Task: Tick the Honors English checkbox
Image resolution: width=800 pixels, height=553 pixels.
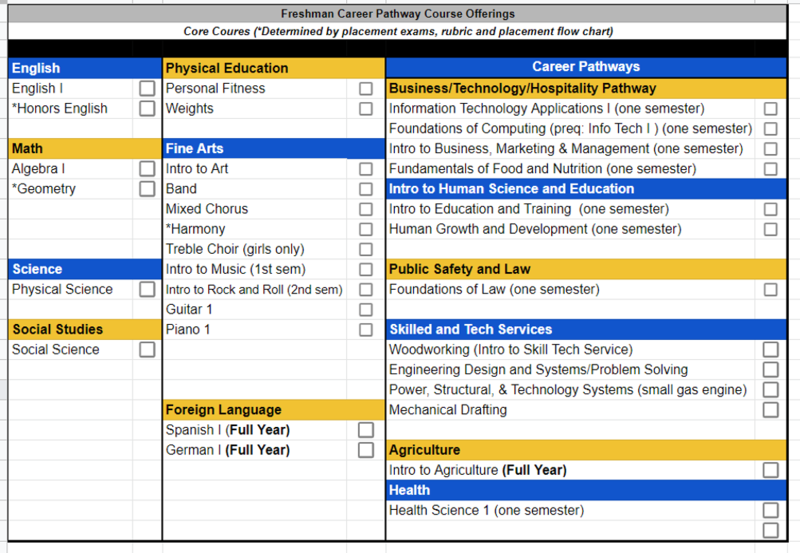Action: pyautogui.click(x=147, y=109)
